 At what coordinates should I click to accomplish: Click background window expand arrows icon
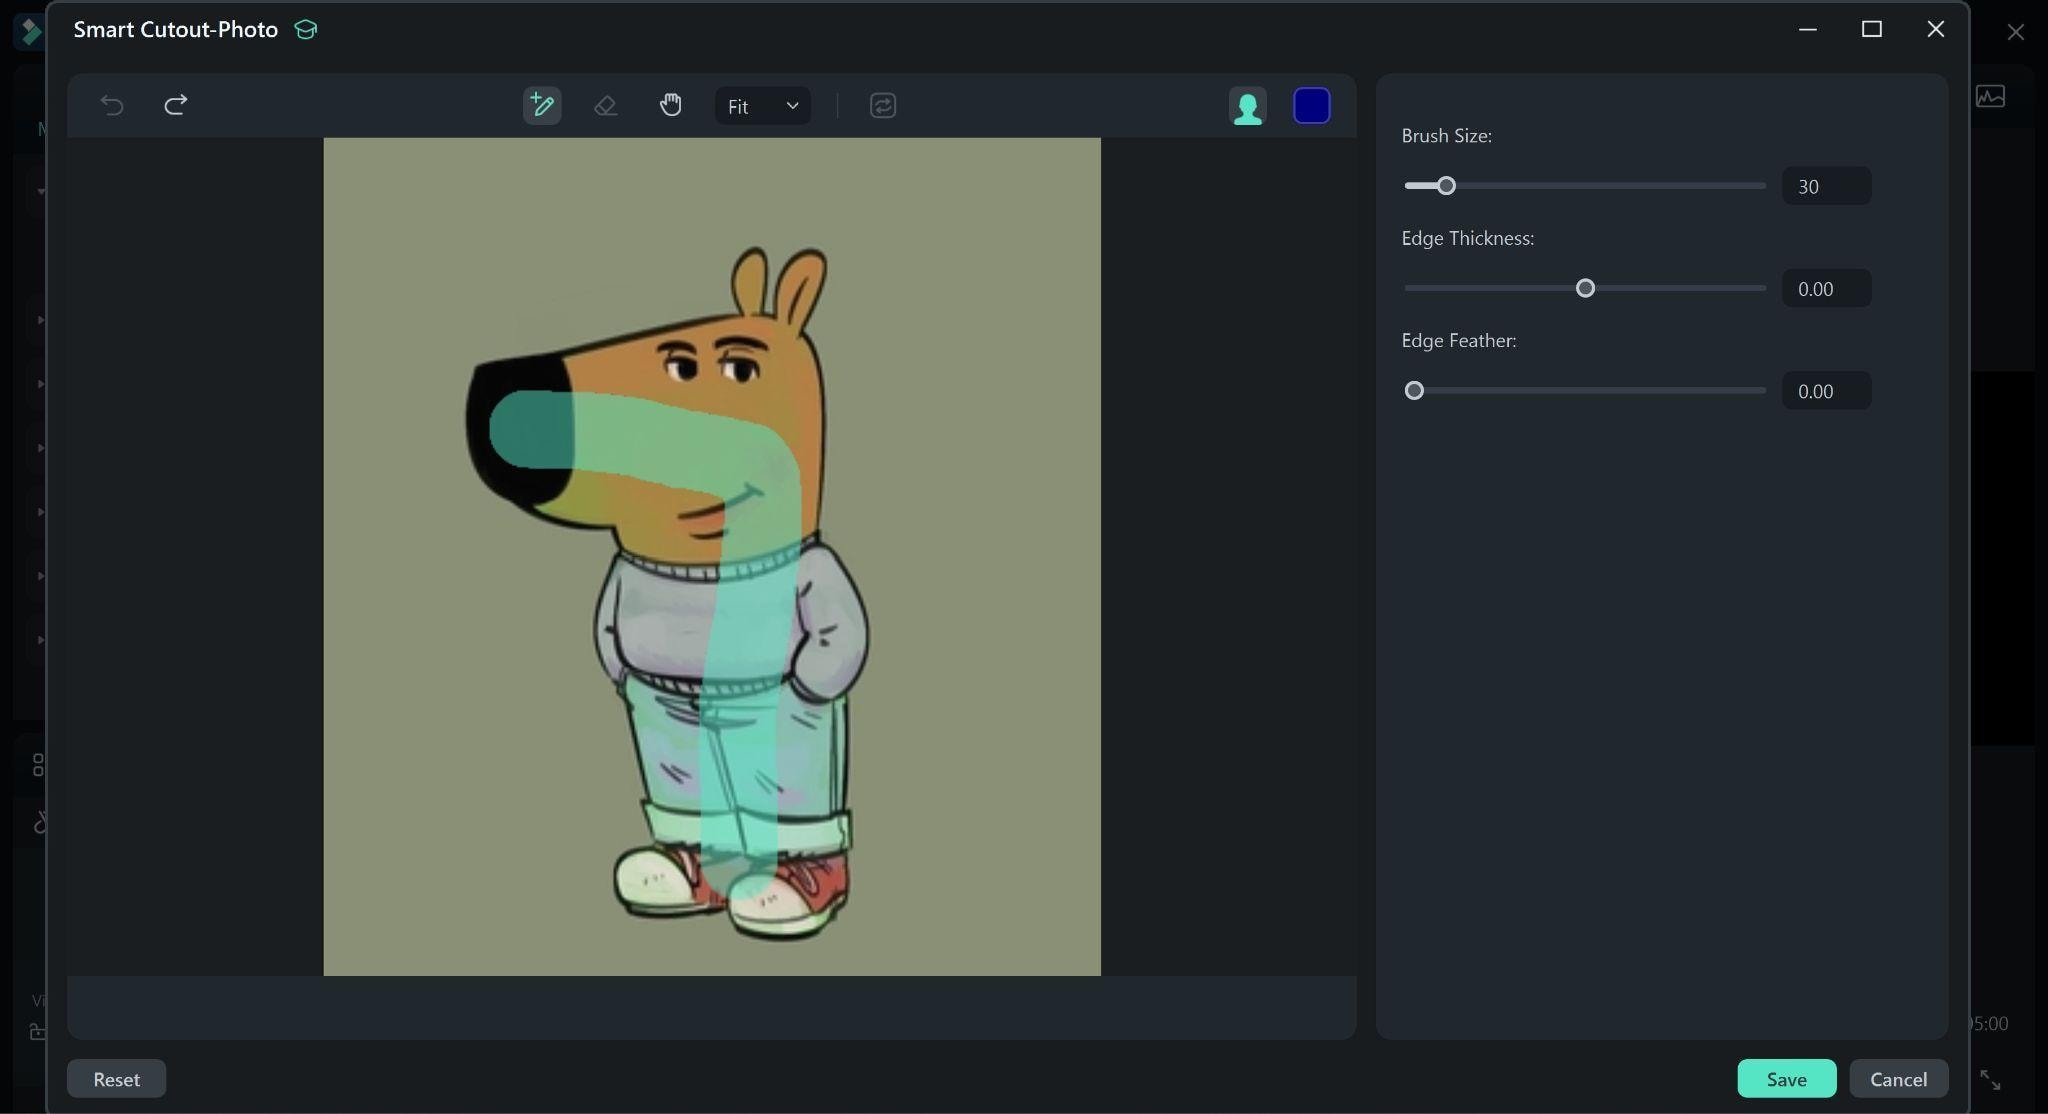[x=1991, y=1080]
